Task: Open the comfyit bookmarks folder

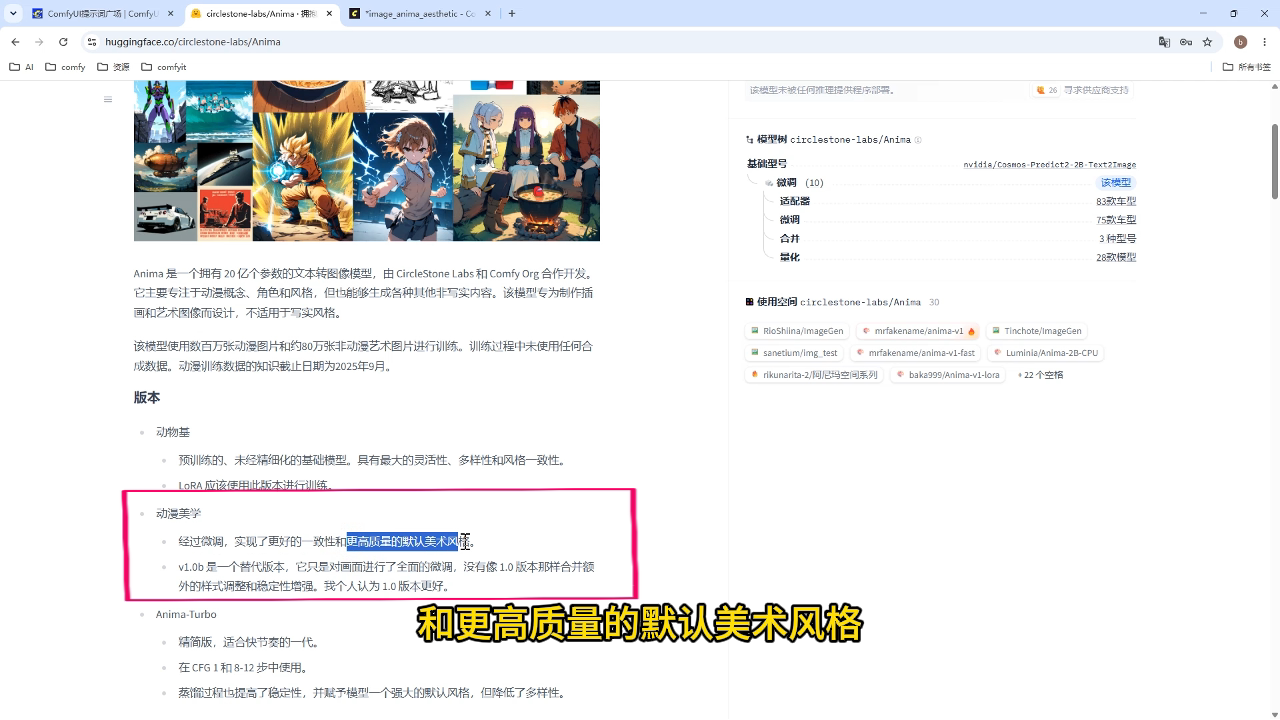Action: pos(164,67)
